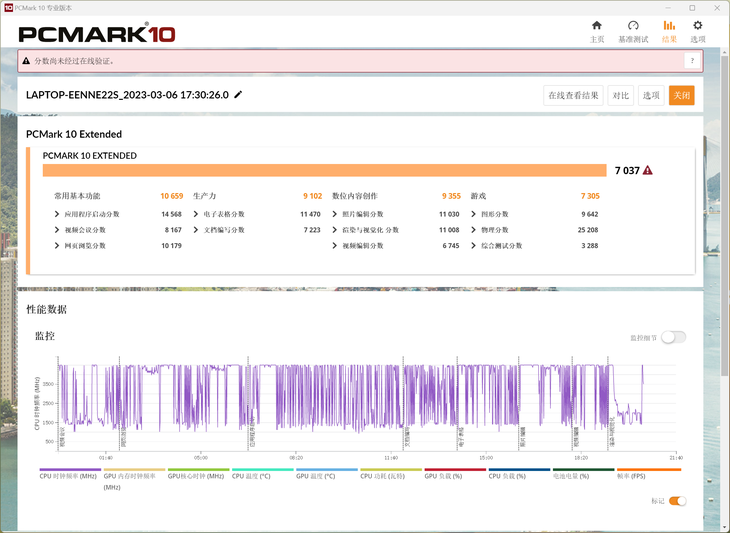This screenshot has width=730, height=533.
Task: Toggle GPU 内存时钟频率 legend swatch
Action: click(134, 470)
